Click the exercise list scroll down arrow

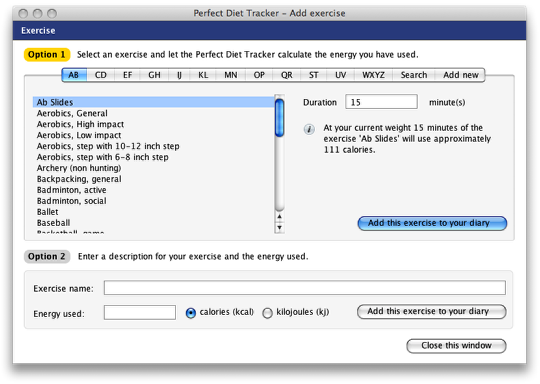point(279,227)
